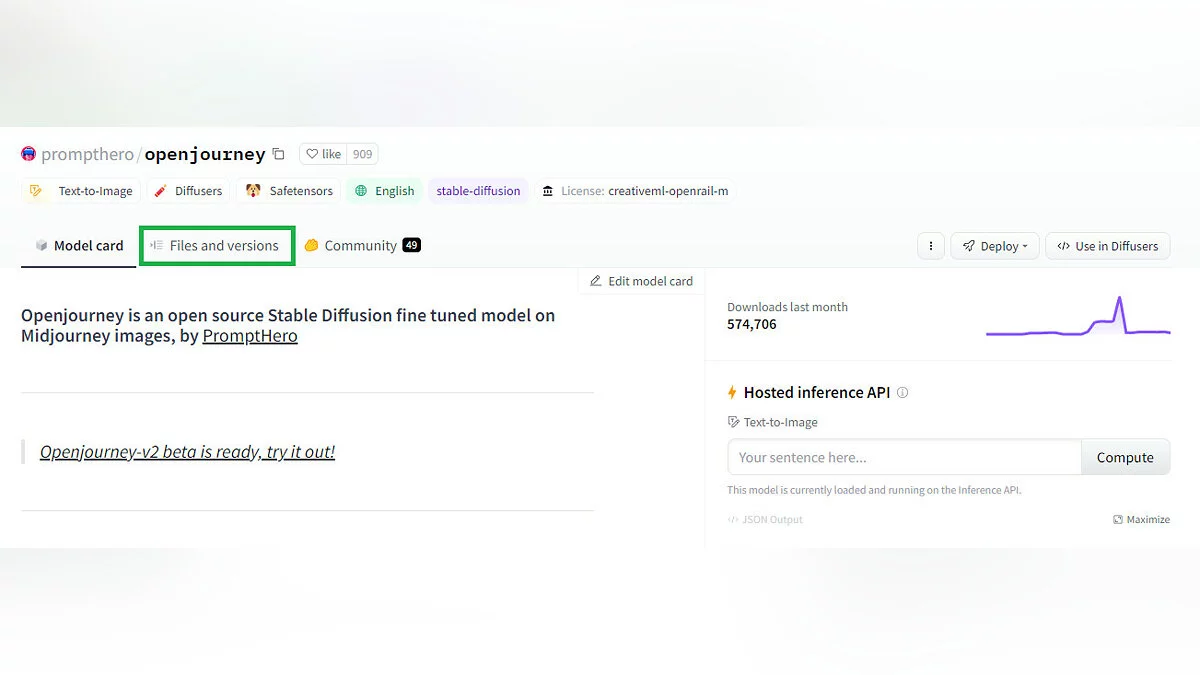Click the Hosted inference API info icon
1200x675 pixels.
903,393
